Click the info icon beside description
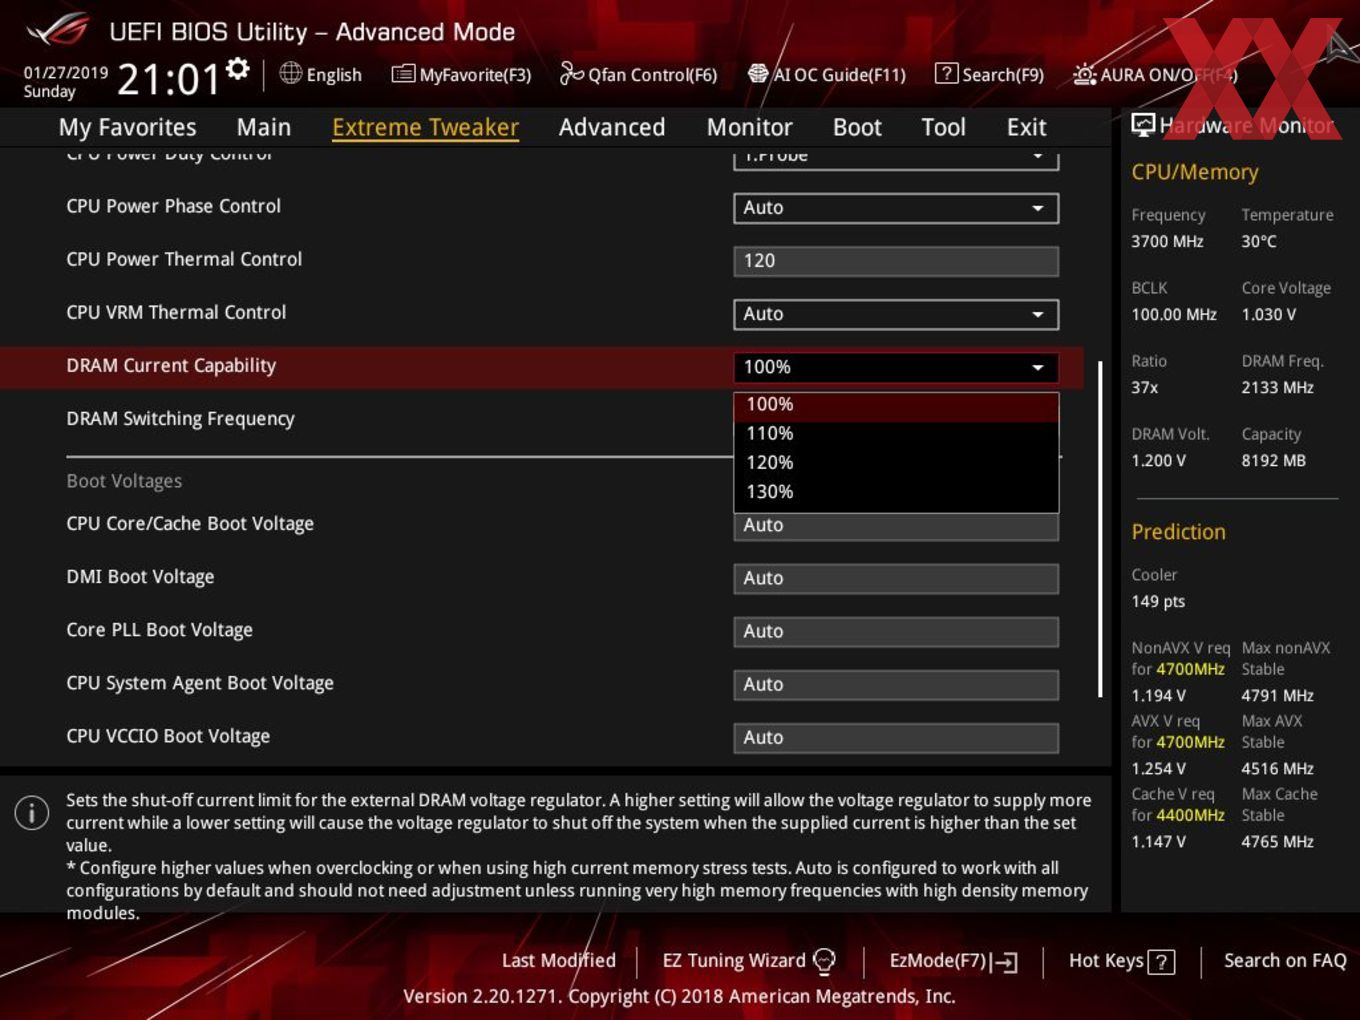 click(32, 812)
